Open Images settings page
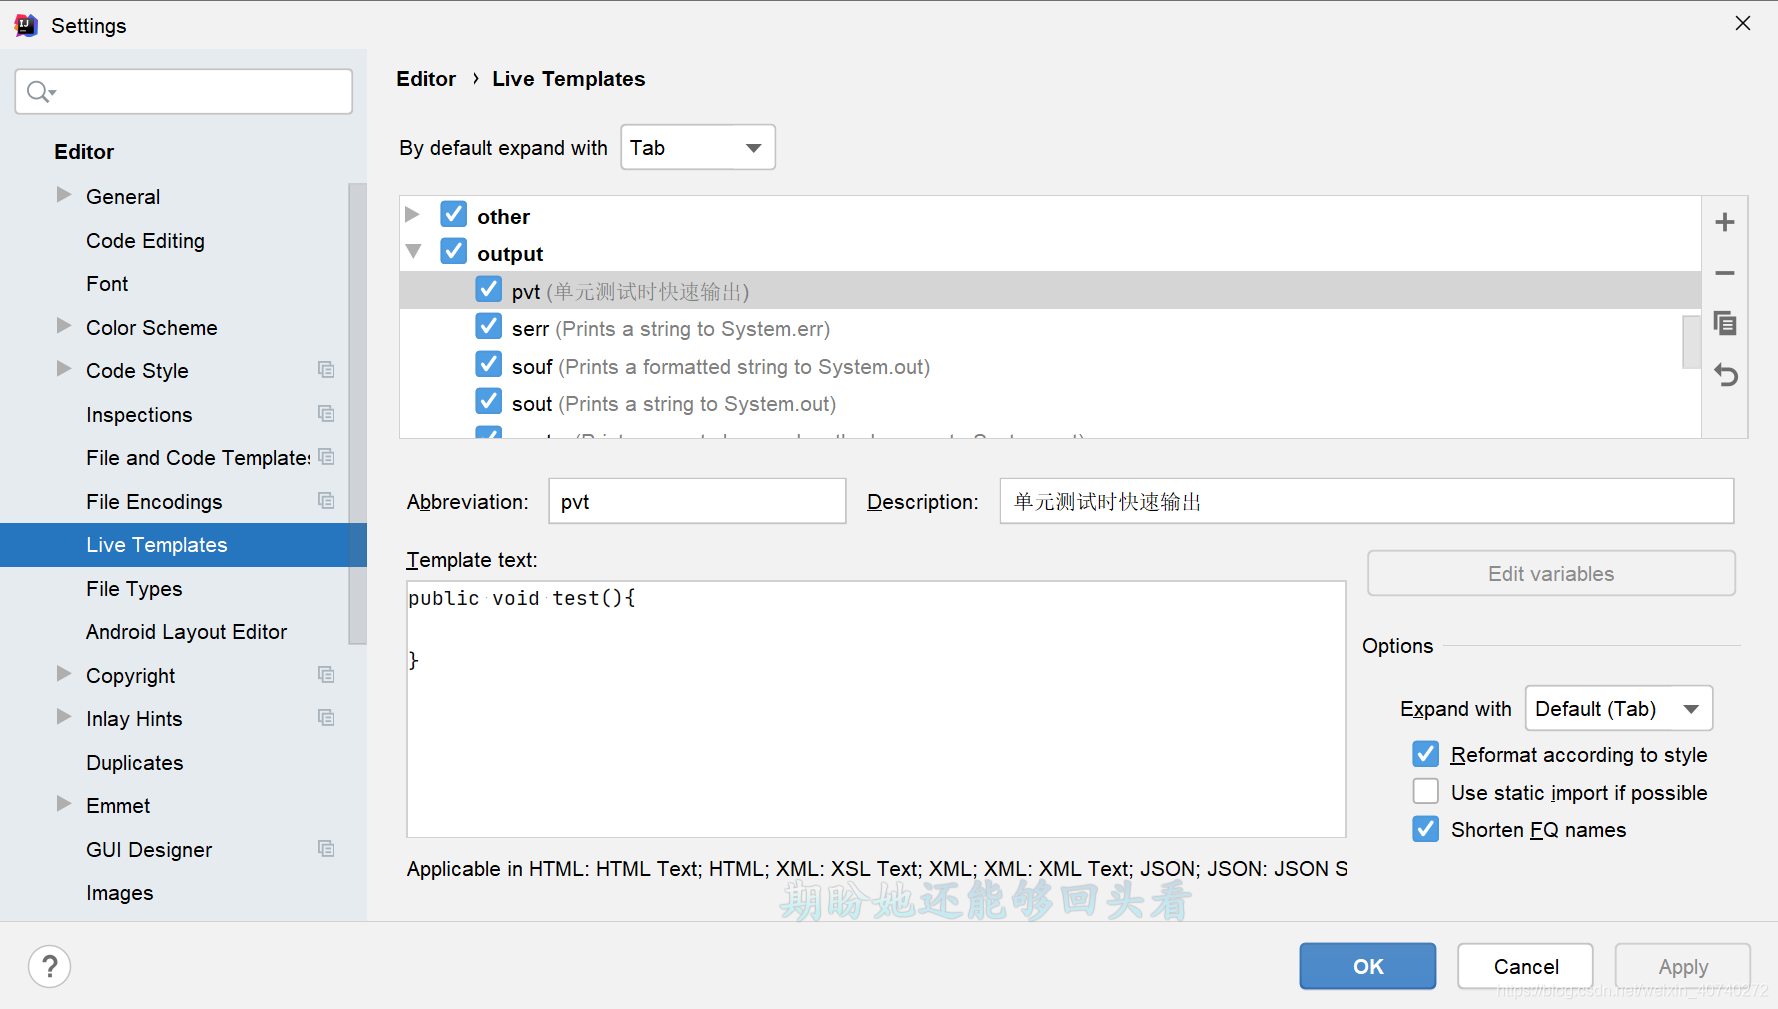 120,893
